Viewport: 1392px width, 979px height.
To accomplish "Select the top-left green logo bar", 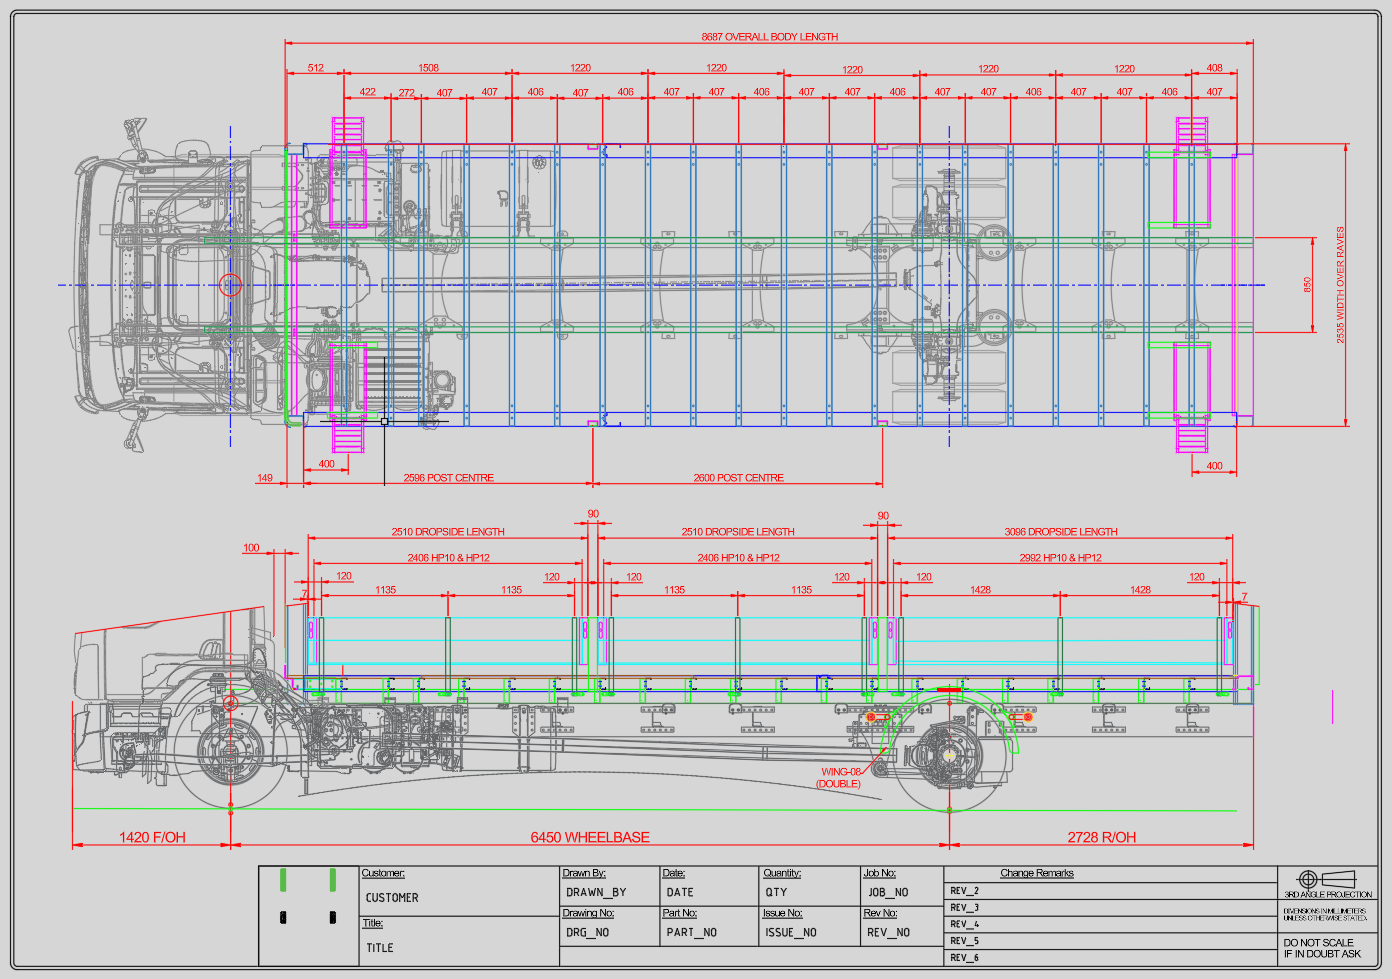I will point(283,880).
